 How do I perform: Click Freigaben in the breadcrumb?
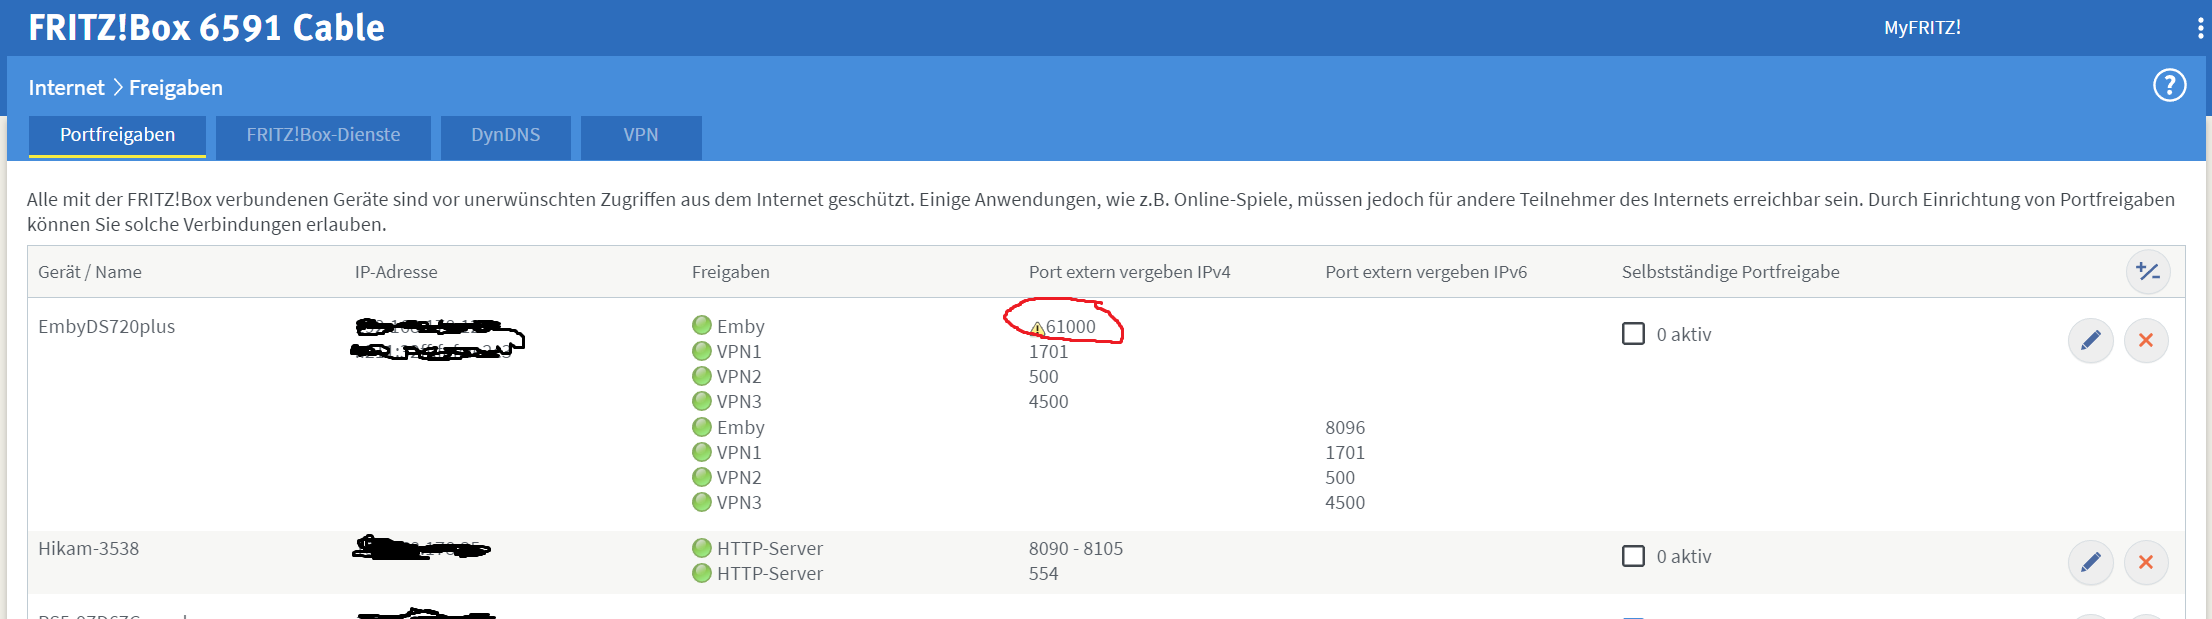pyautogui.click(x=176, y=87)
